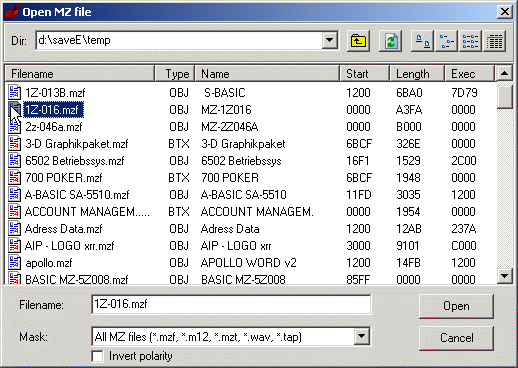Click the file icon of 6502 Betriebssys.mzf
This screenshot has width=518, height=368.
tap(14, 161)
